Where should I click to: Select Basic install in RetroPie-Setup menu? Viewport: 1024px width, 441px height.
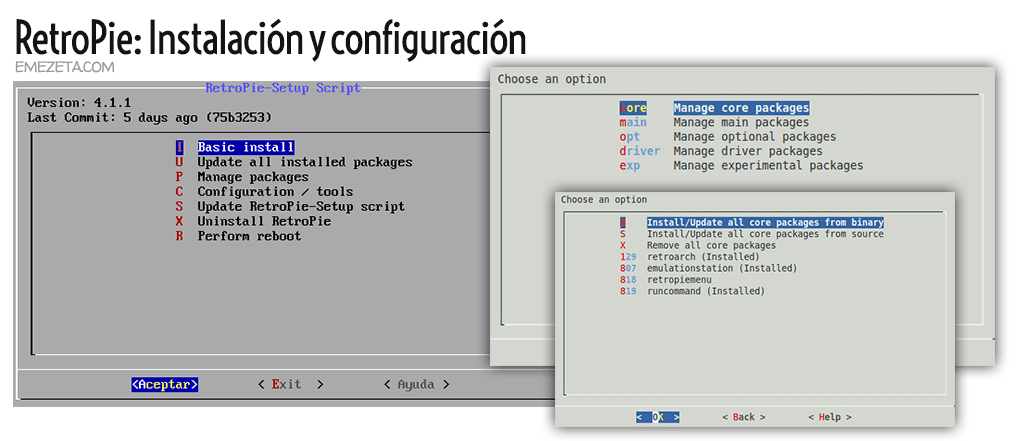(235, 147)
